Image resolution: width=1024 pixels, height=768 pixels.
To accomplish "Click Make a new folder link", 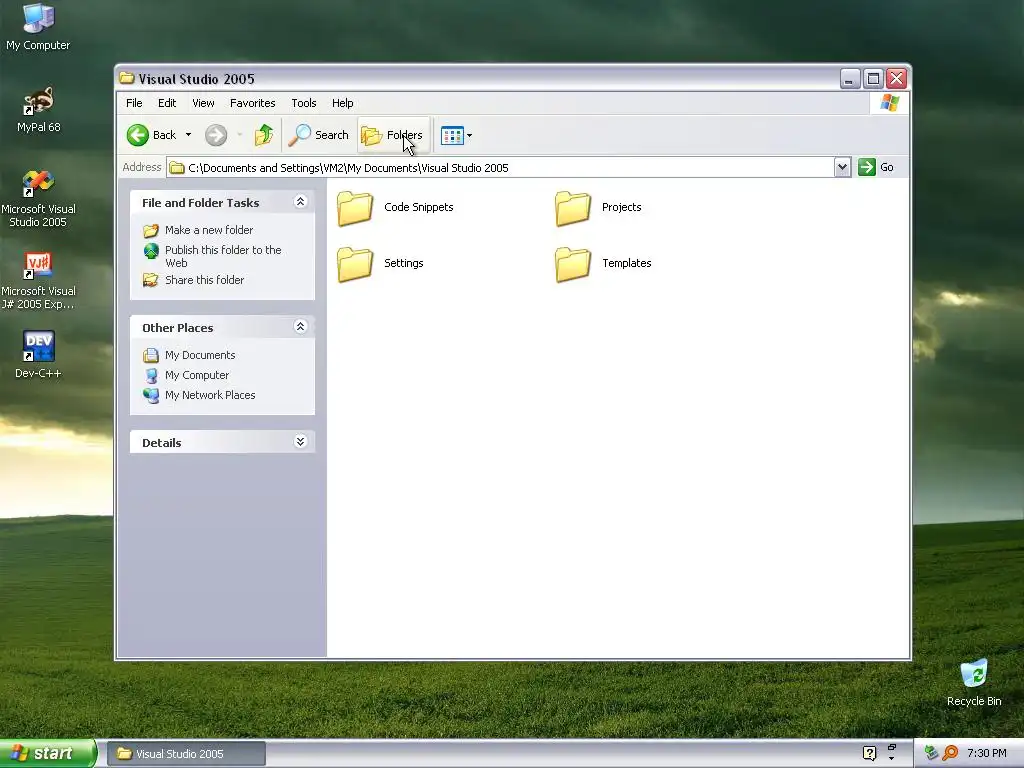I will pos(209,230).
